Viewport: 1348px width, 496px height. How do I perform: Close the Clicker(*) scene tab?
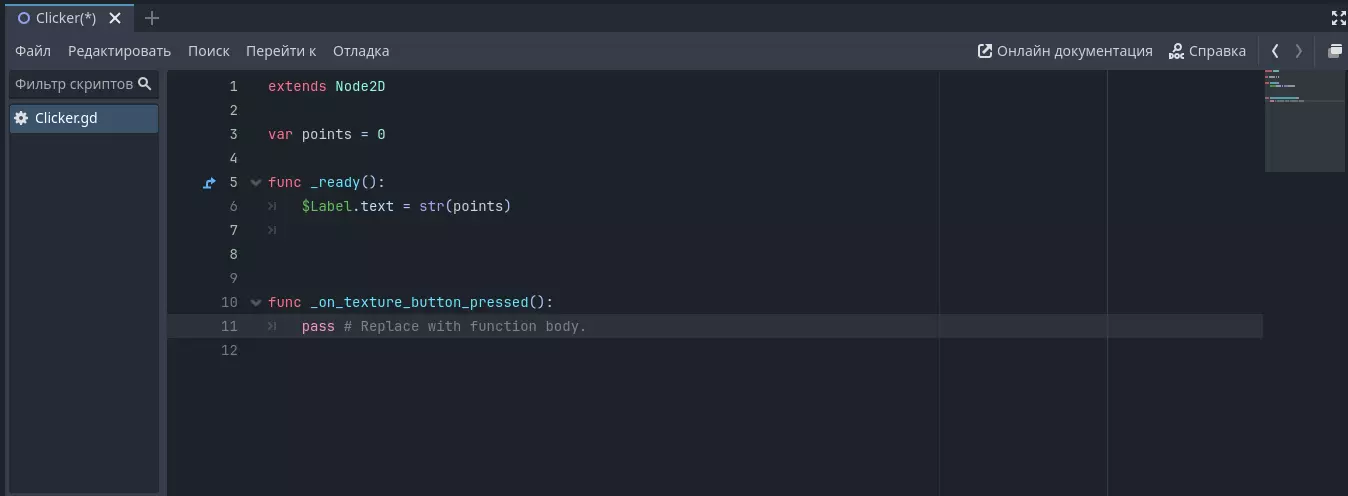click(x=115, y=18)
